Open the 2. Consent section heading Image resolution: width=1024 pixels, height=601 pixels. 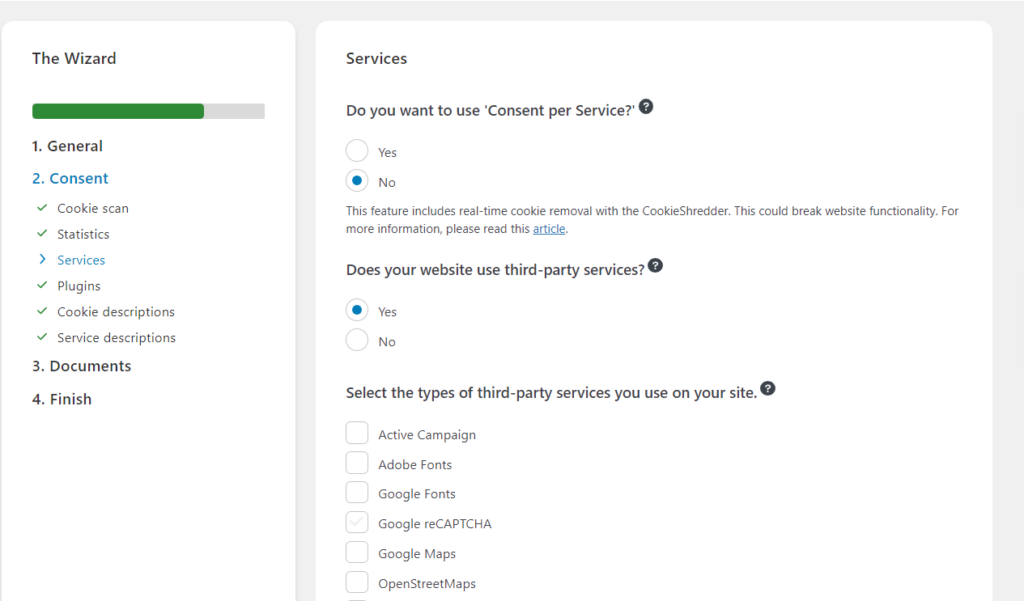point(70,178)
